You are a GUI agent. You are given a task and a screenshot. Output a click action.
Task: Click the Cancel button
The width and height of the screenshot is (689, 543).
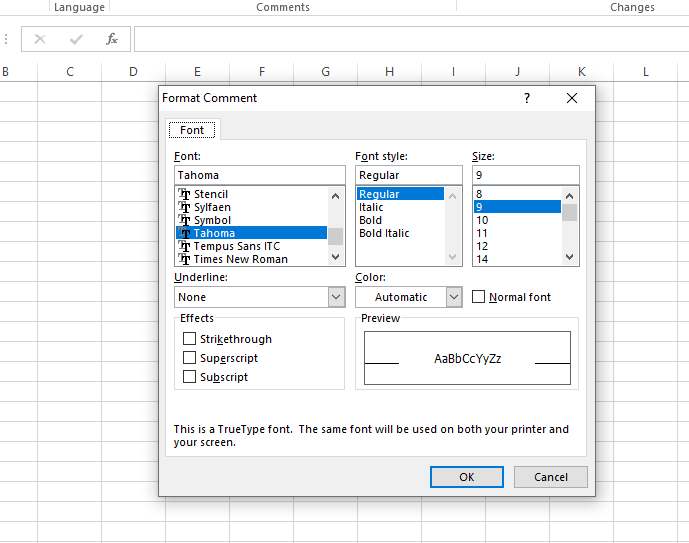click(550, 477)
